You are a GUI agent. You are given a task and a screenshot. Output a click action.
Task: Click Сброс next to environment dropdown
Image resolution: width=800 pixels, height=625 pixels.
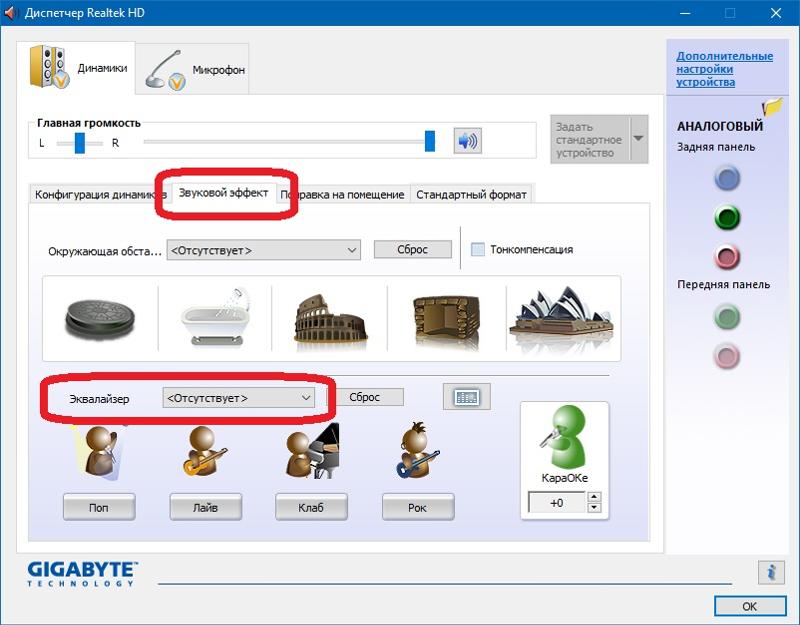pos(413,249)
